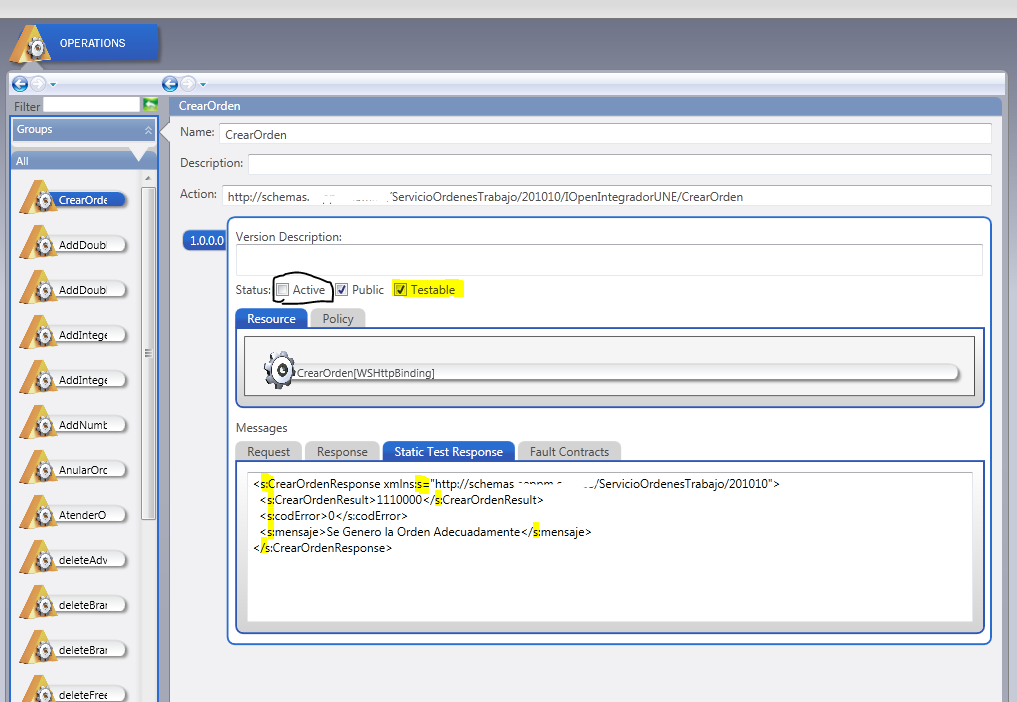The height and width of the screenshot is (702, 1017).
Task: Click the AnularOrc operation icon in the list
Action: 38,467
